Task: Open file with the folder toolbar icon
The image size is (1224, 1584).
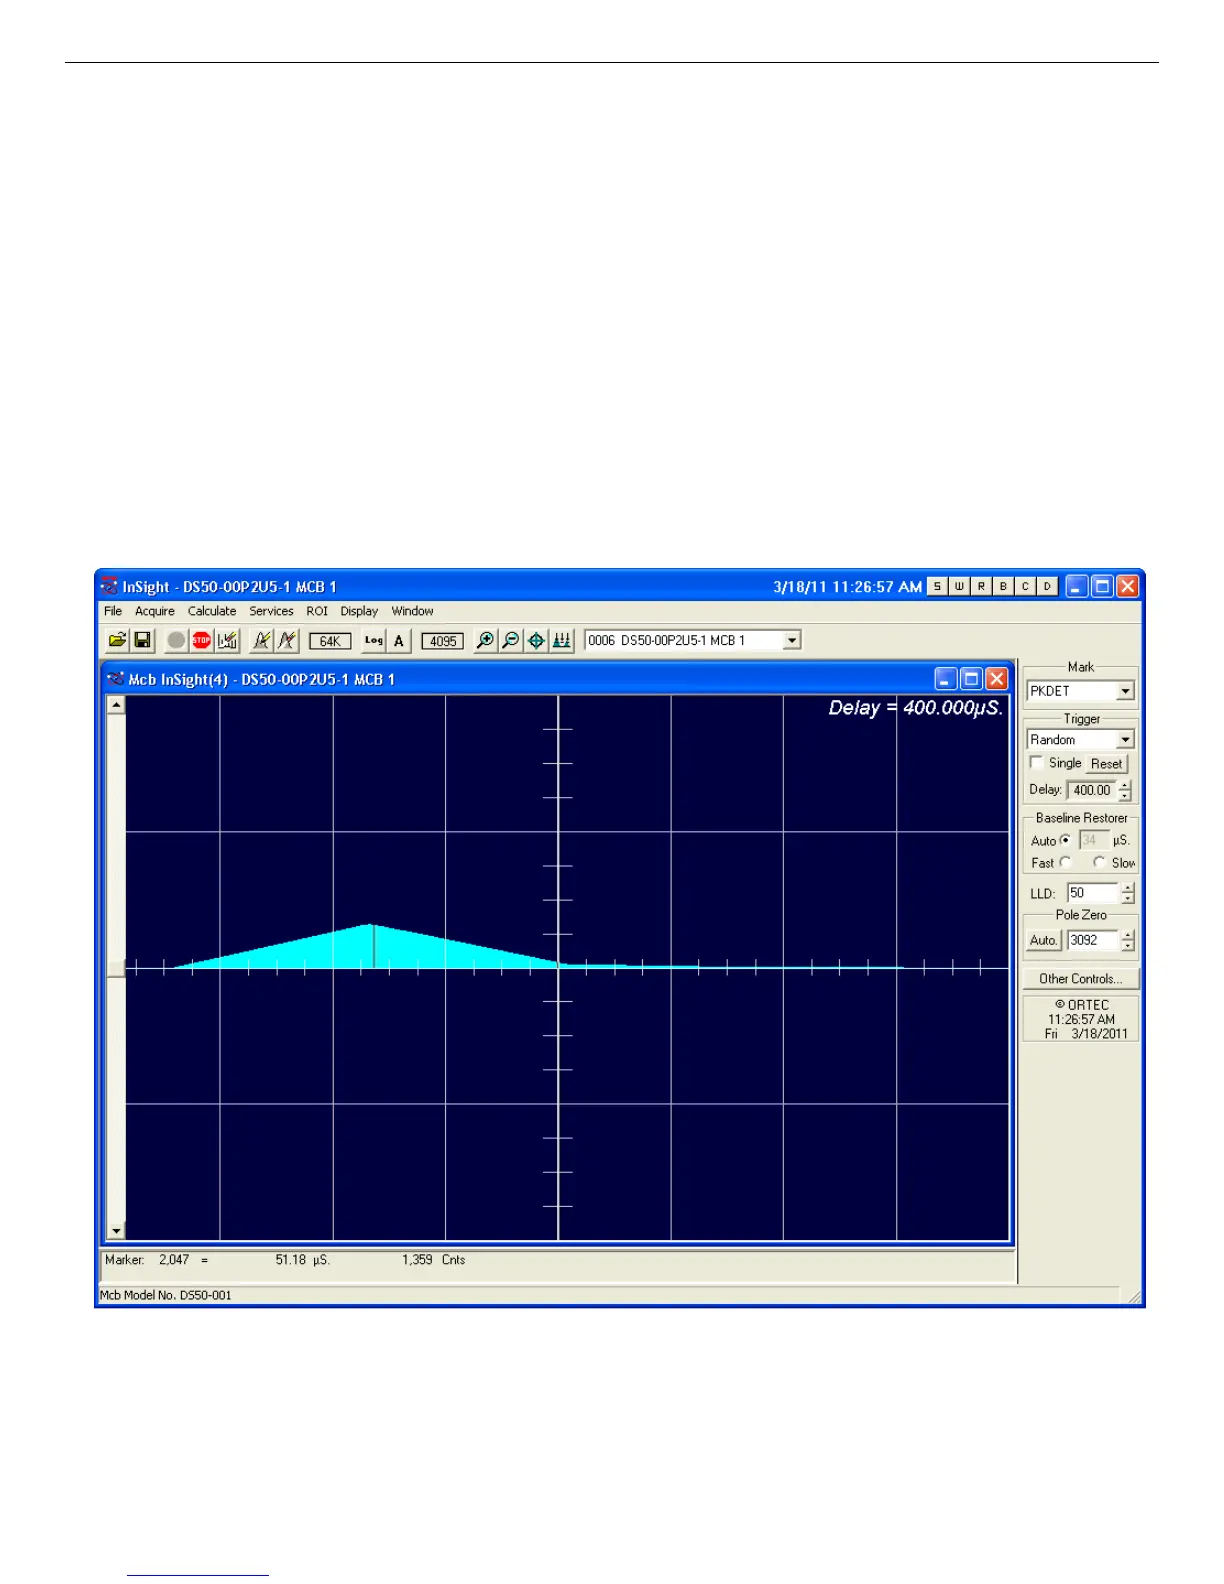Action: [x=117, y=640]
